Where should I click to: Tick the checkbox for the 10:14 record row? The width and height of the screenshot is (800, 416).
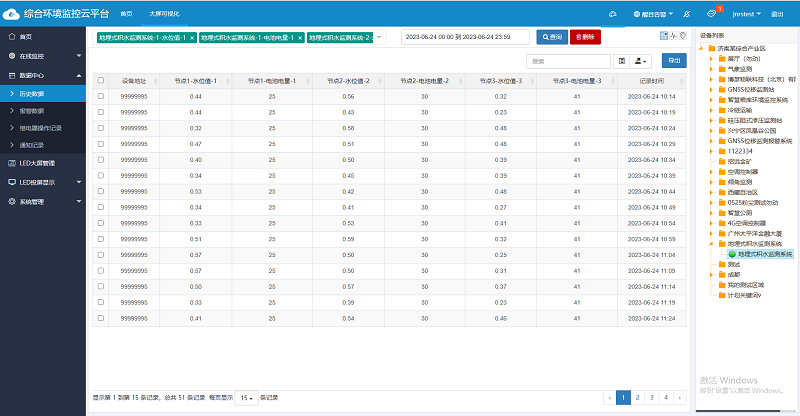[100, 96]
